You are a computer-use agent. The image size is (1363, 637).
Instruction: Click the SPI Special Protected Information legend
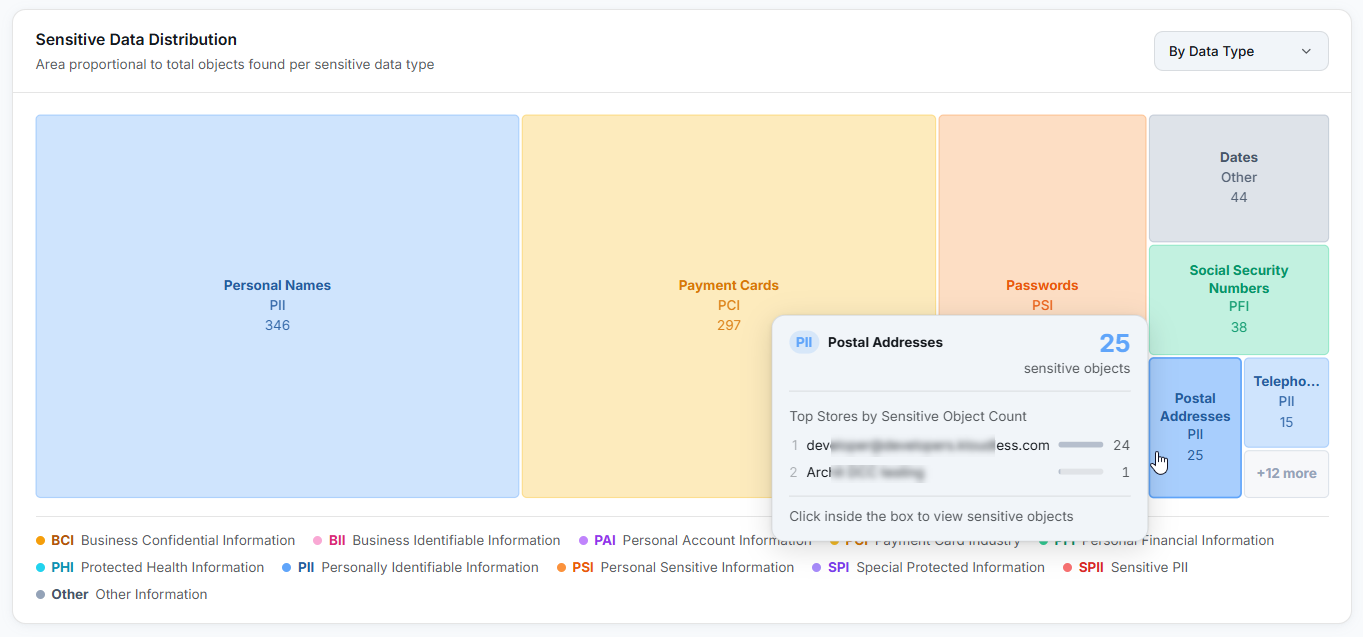[928, 568]
